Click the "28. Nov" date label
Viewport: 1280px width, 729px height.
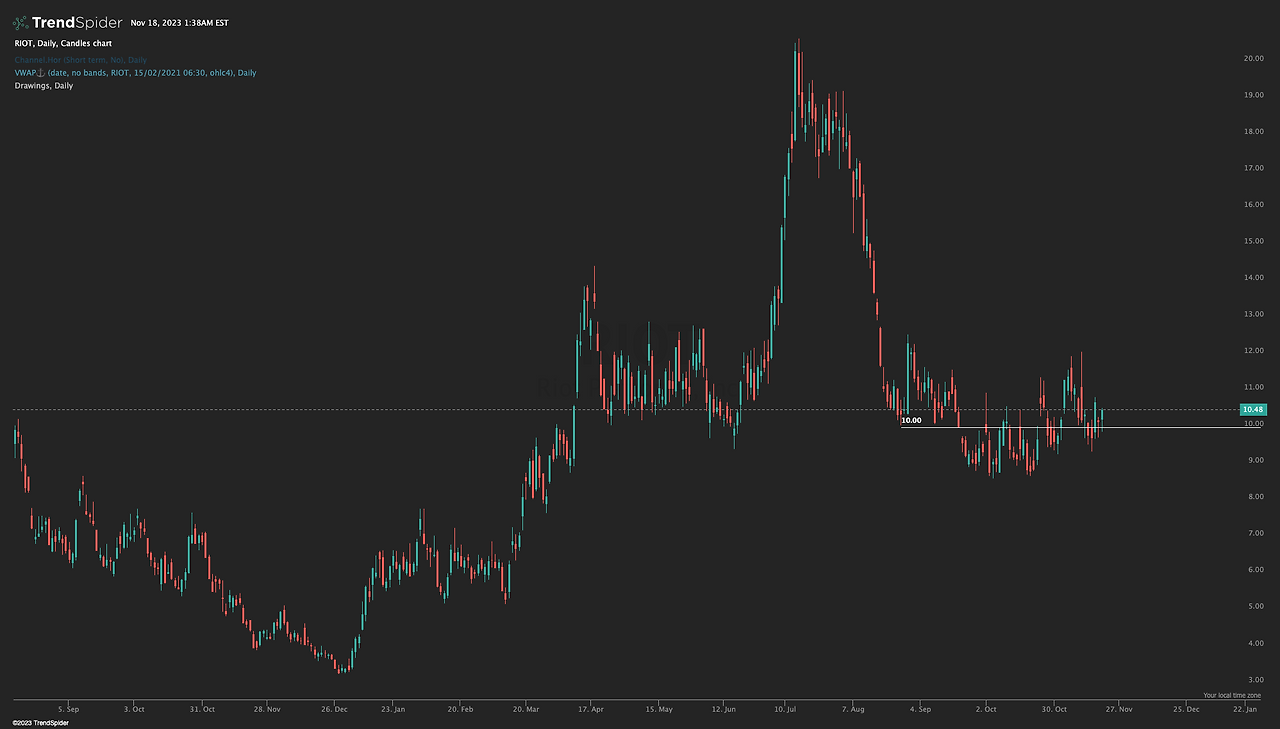click(267, 709)
